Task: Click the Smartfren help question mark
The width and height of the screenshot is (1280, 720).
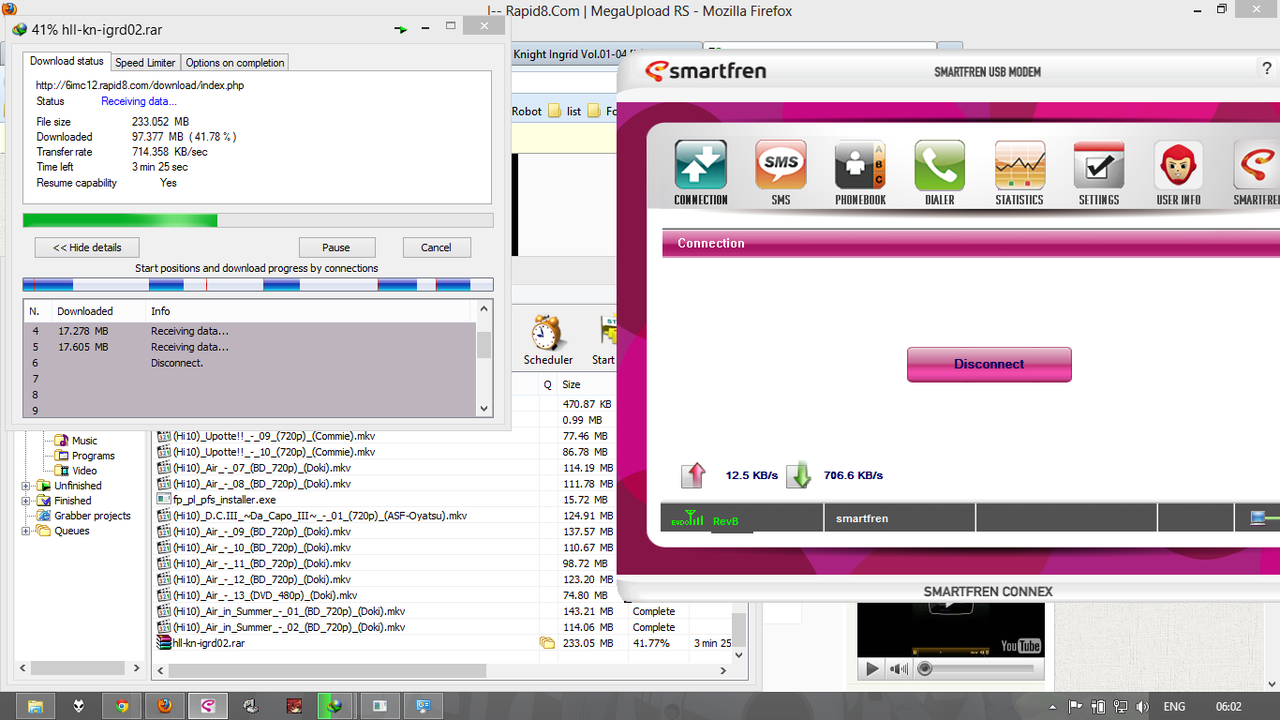Action: [1267, 69]
